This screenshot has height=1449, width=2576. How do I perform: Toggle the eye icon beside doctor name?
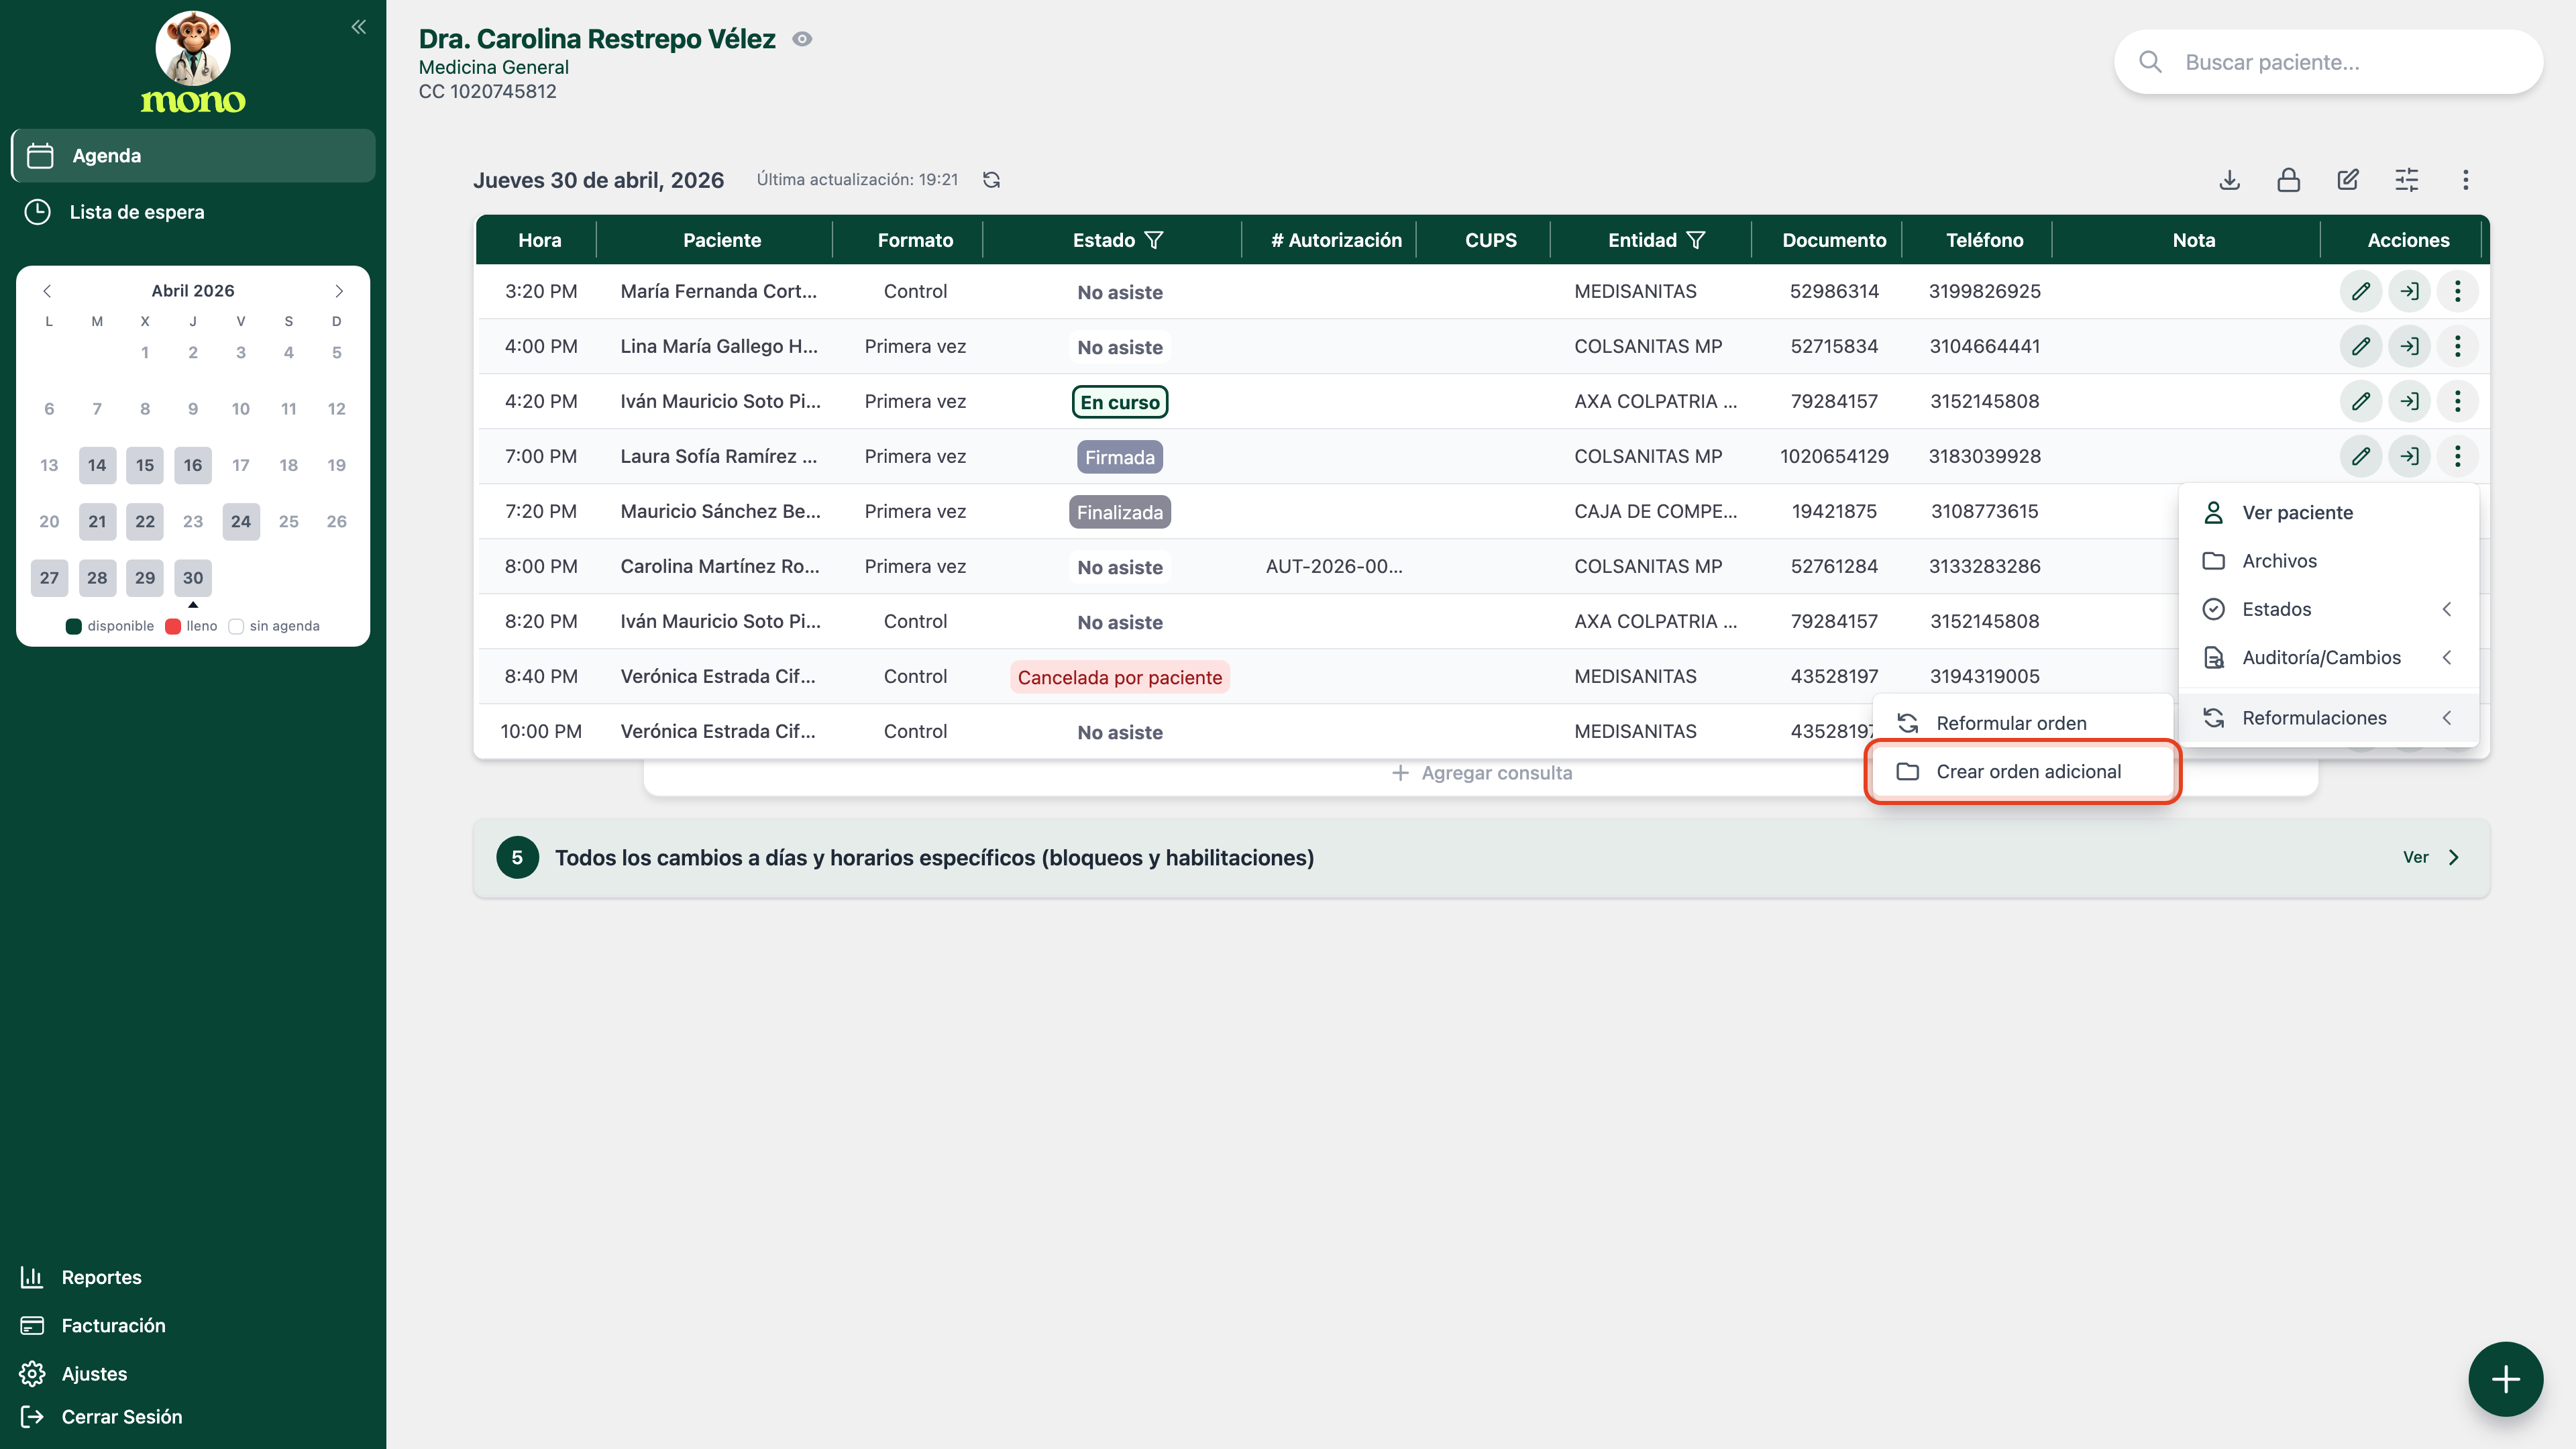[802, 39]
